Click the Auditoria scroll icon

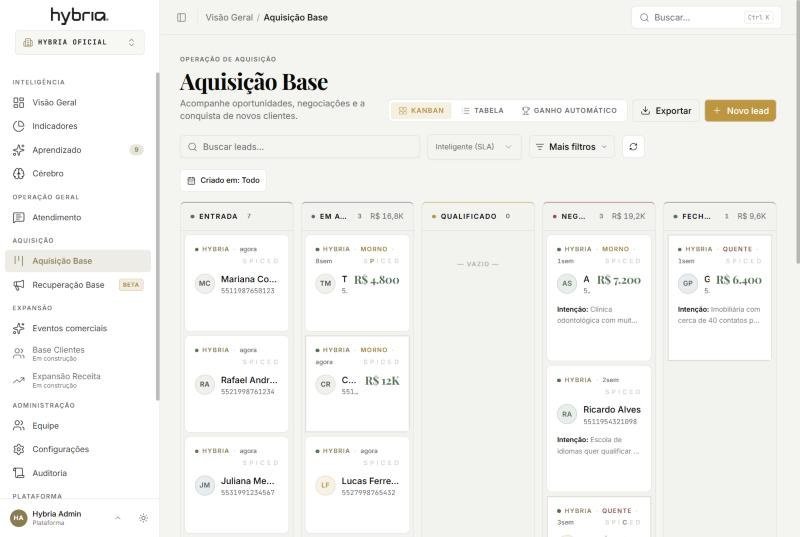[18, 473]
